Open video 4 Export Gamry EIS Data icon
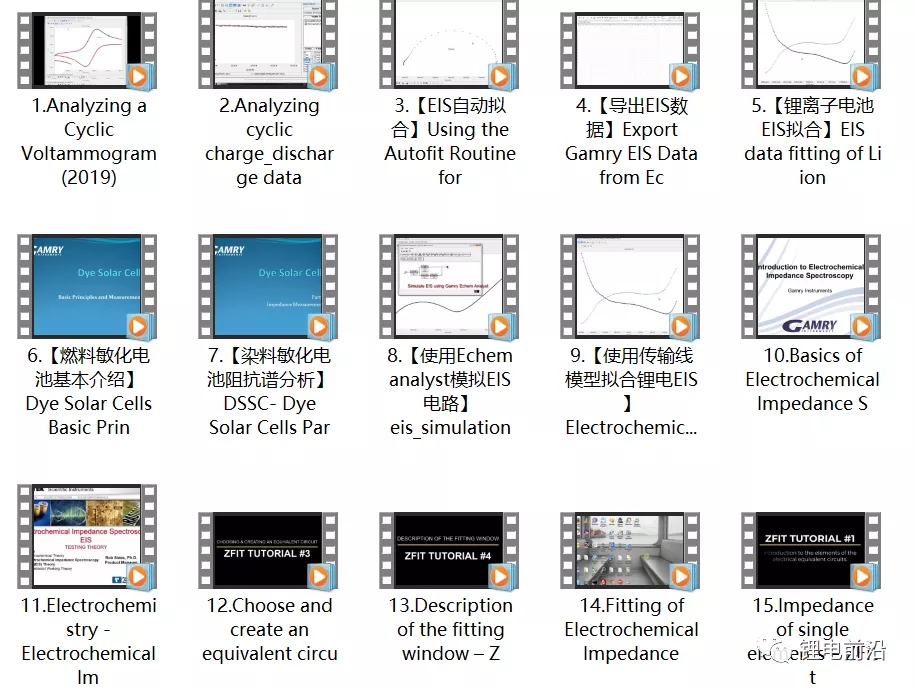This screenshot has width=916, height=690. click(631, 44)
